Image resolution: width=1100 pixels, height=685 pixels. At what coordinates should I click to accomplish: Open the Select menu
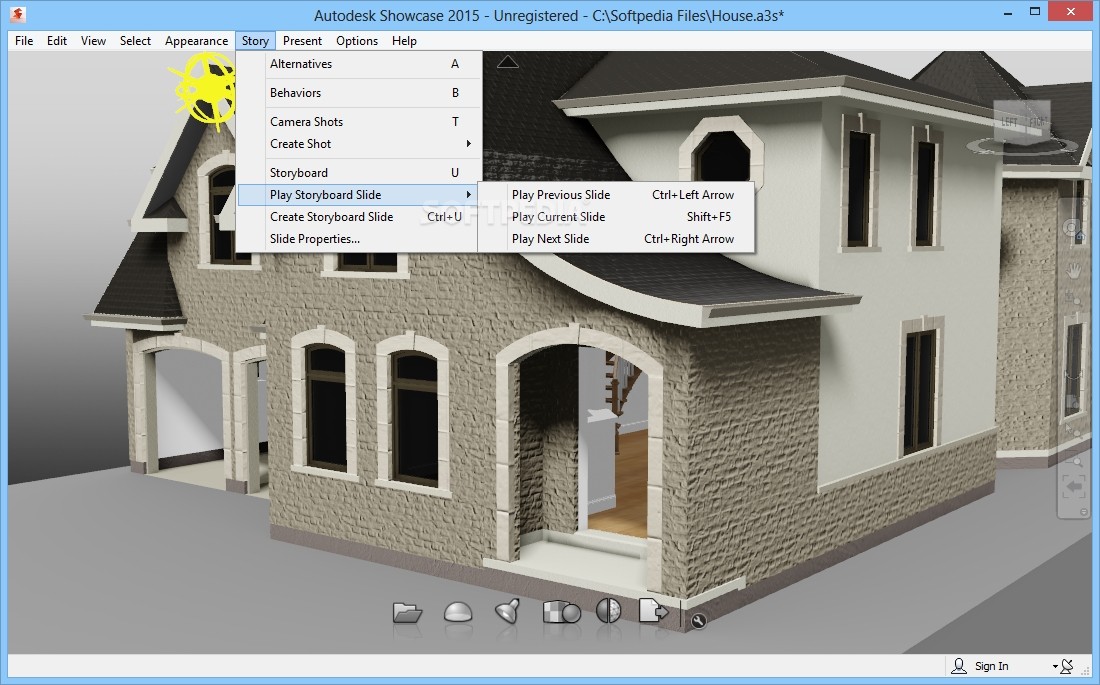135,41
